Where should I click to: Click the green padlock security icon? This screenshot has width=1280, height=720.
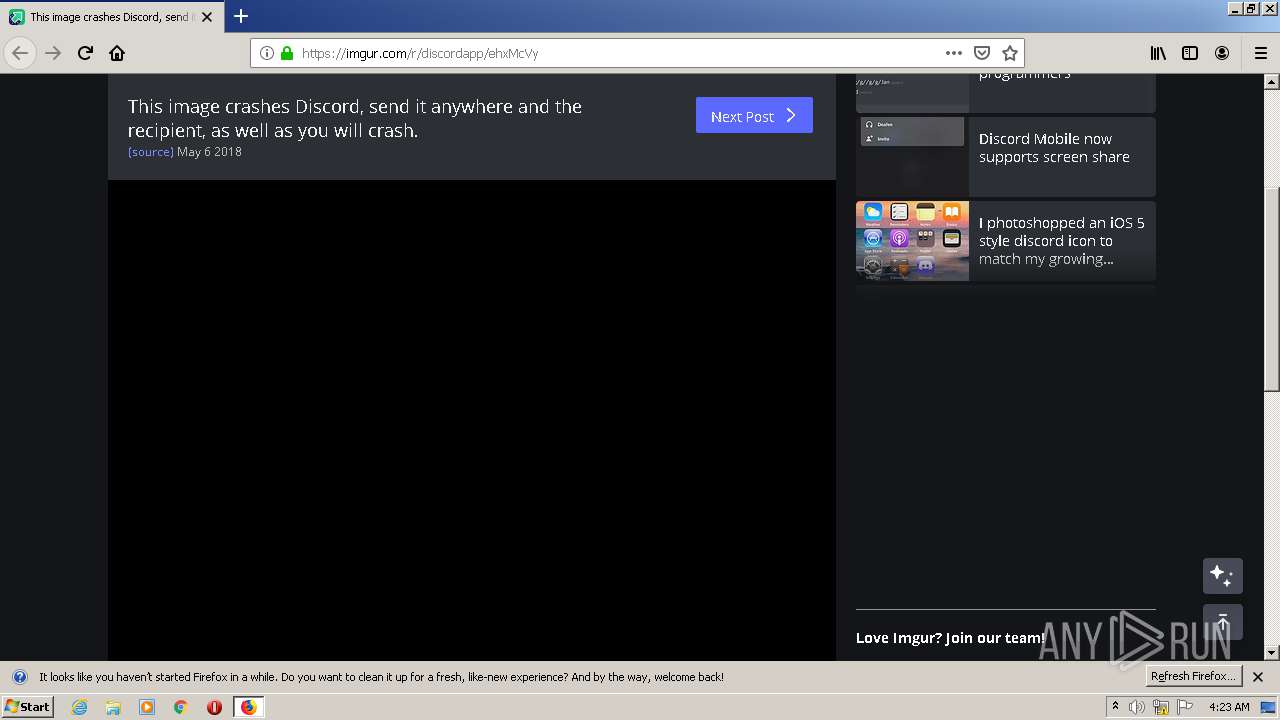tap(287, 53)
